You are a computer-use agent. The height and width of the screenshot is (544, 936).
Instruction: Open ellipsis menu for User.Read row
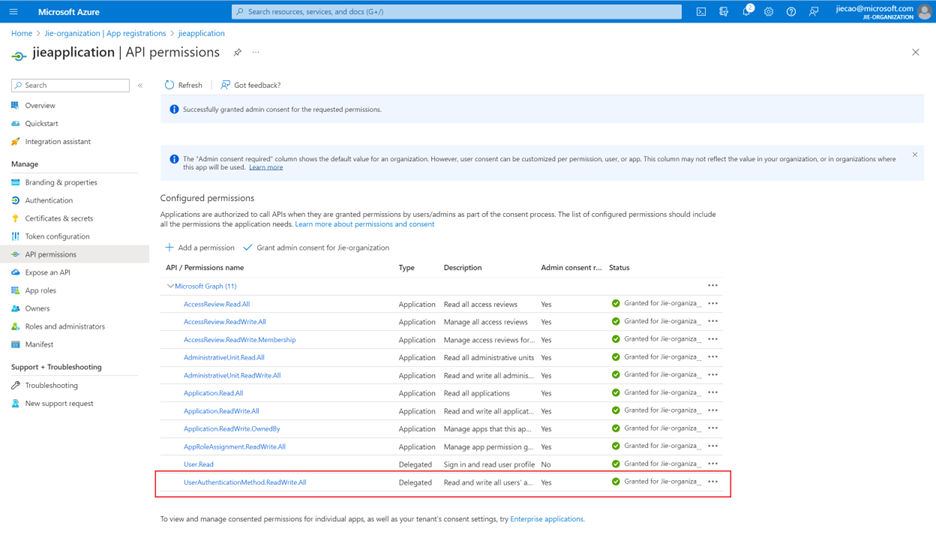(713, 464)
